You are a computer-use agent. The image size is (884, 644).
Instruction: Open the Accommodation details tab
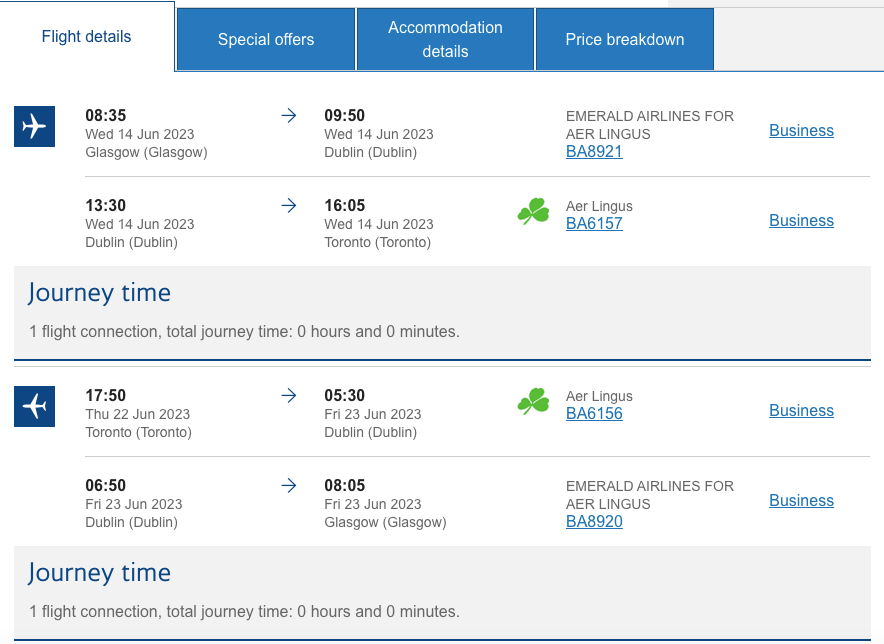click(445, 39)
